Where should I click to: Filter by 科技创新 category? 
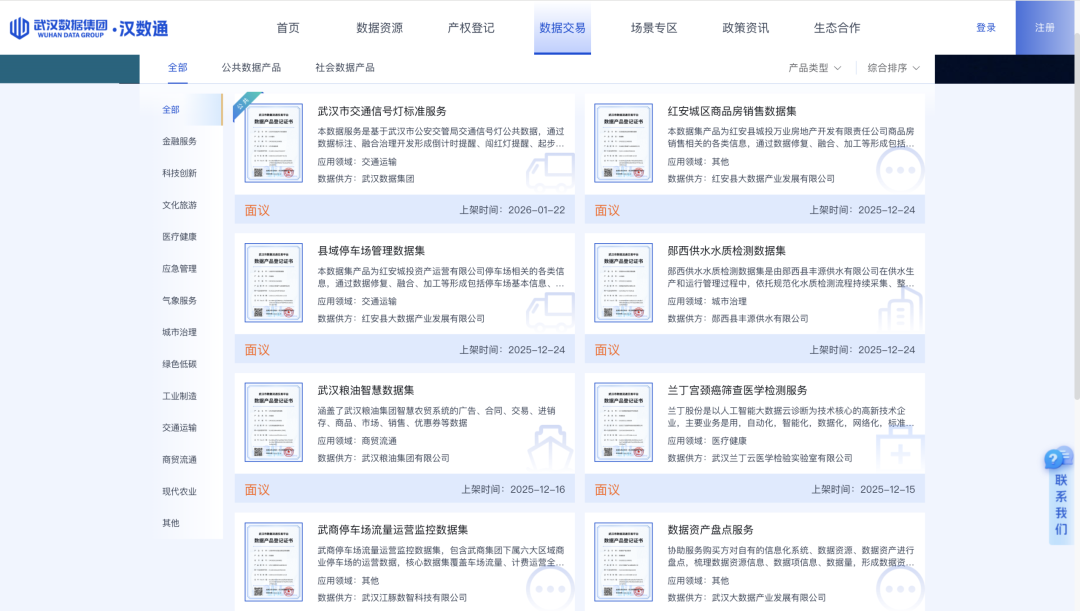click(x=179, y=173)
